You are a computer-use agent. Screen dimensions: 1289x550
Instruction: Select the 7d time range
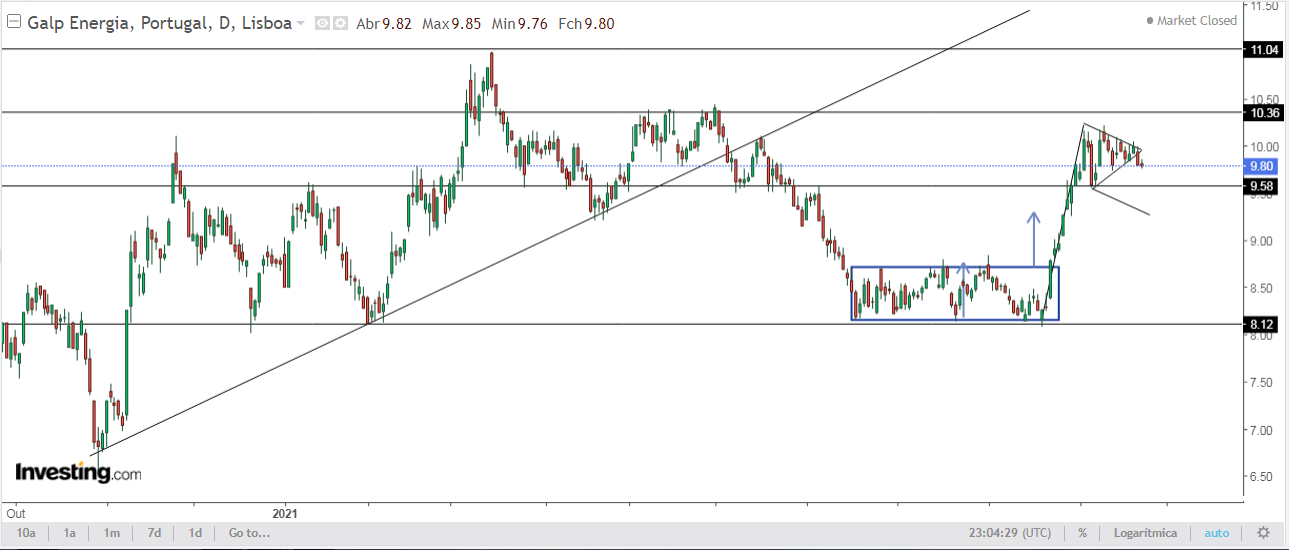(x=154, y=533)
